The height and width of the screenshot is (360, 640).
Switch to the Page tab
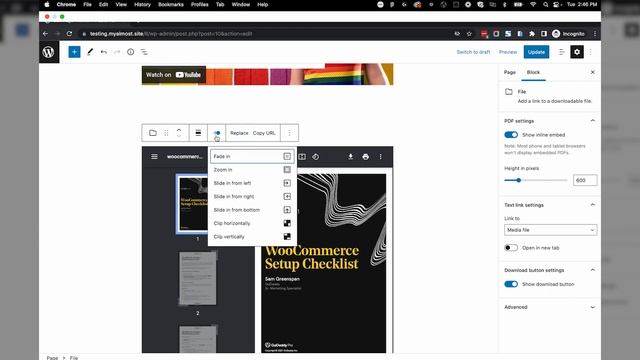point(510,72)
